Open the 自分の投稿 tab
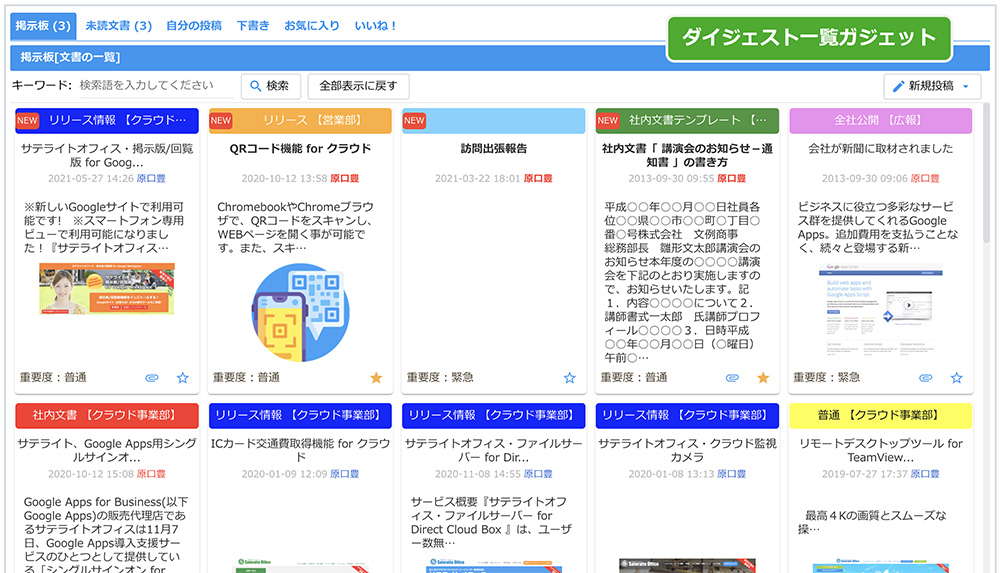Screen dimensions: 1000x573 (194, 26)
